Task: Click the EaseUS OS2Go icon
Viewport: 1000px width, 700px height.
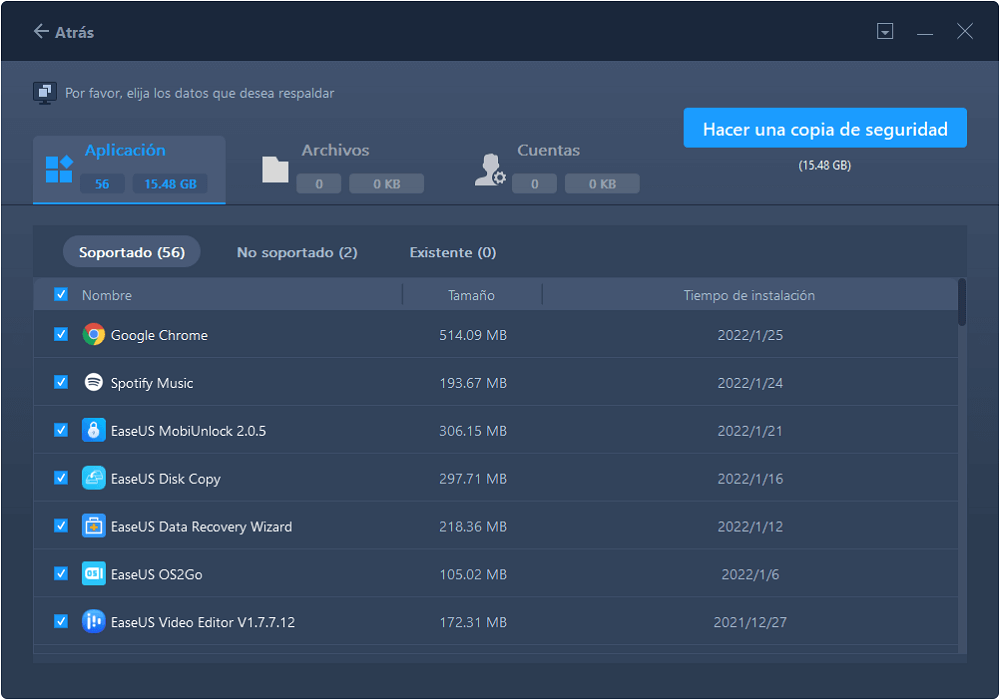Action: click(94, 574)
